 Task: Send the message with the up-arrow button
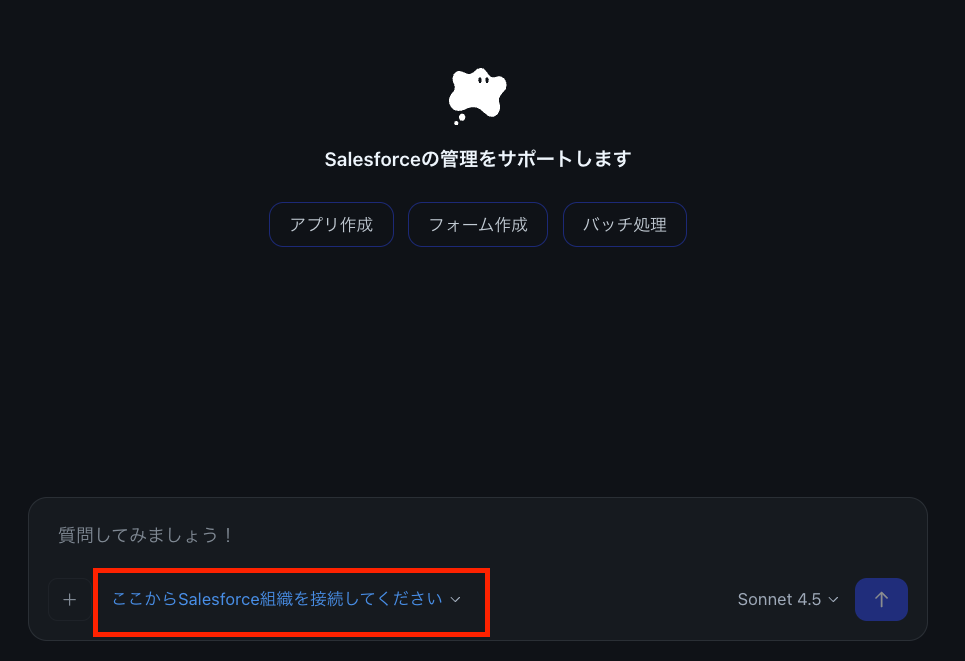[x=881, y=599]
